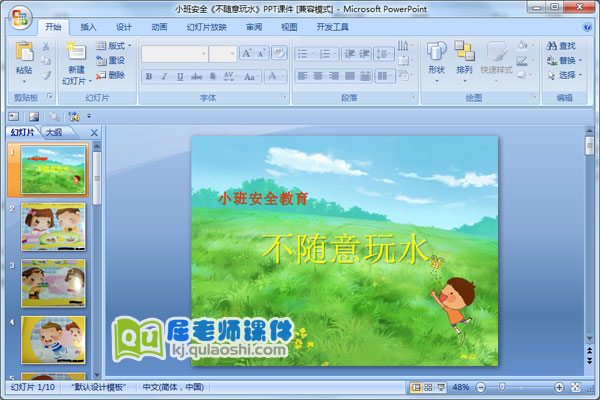Center text in paragraph group
This screenshot has height=400, width=600.
pyautogui.click(x=318, y=76)
